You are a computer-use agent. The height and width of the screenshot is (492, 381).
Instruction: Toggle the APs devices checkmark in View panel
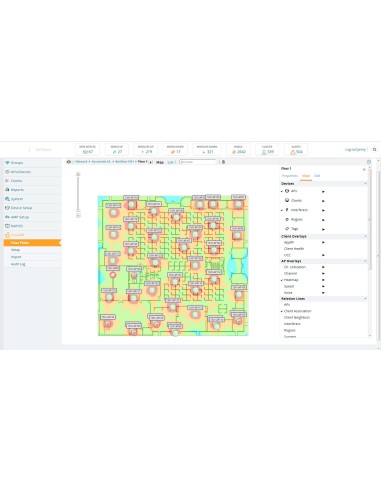(282, 191)
